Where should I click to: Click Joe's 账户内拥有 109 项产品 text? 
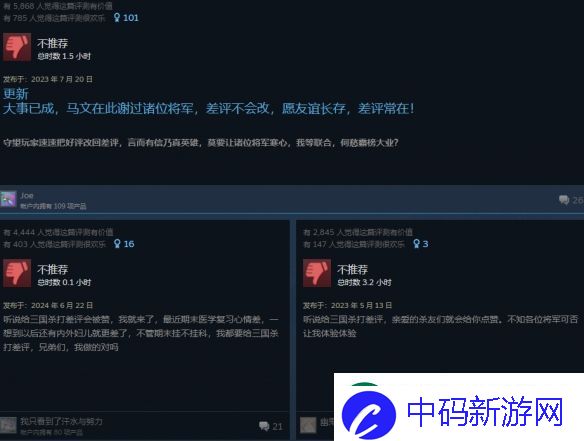coord(53,206)
